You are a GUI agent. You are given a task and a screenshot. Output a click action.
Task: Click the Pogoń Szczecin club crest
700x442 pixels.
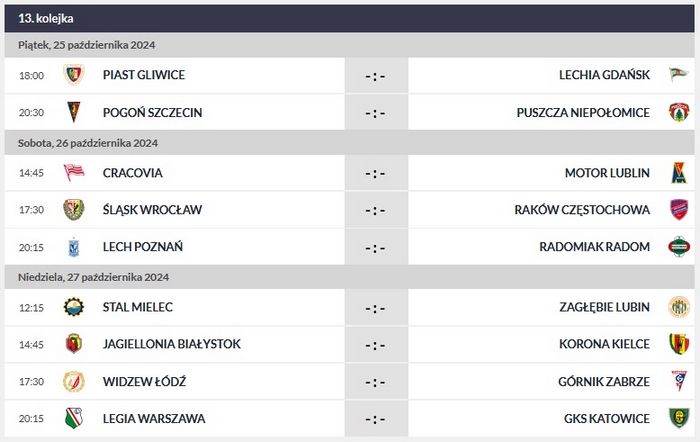73,112
